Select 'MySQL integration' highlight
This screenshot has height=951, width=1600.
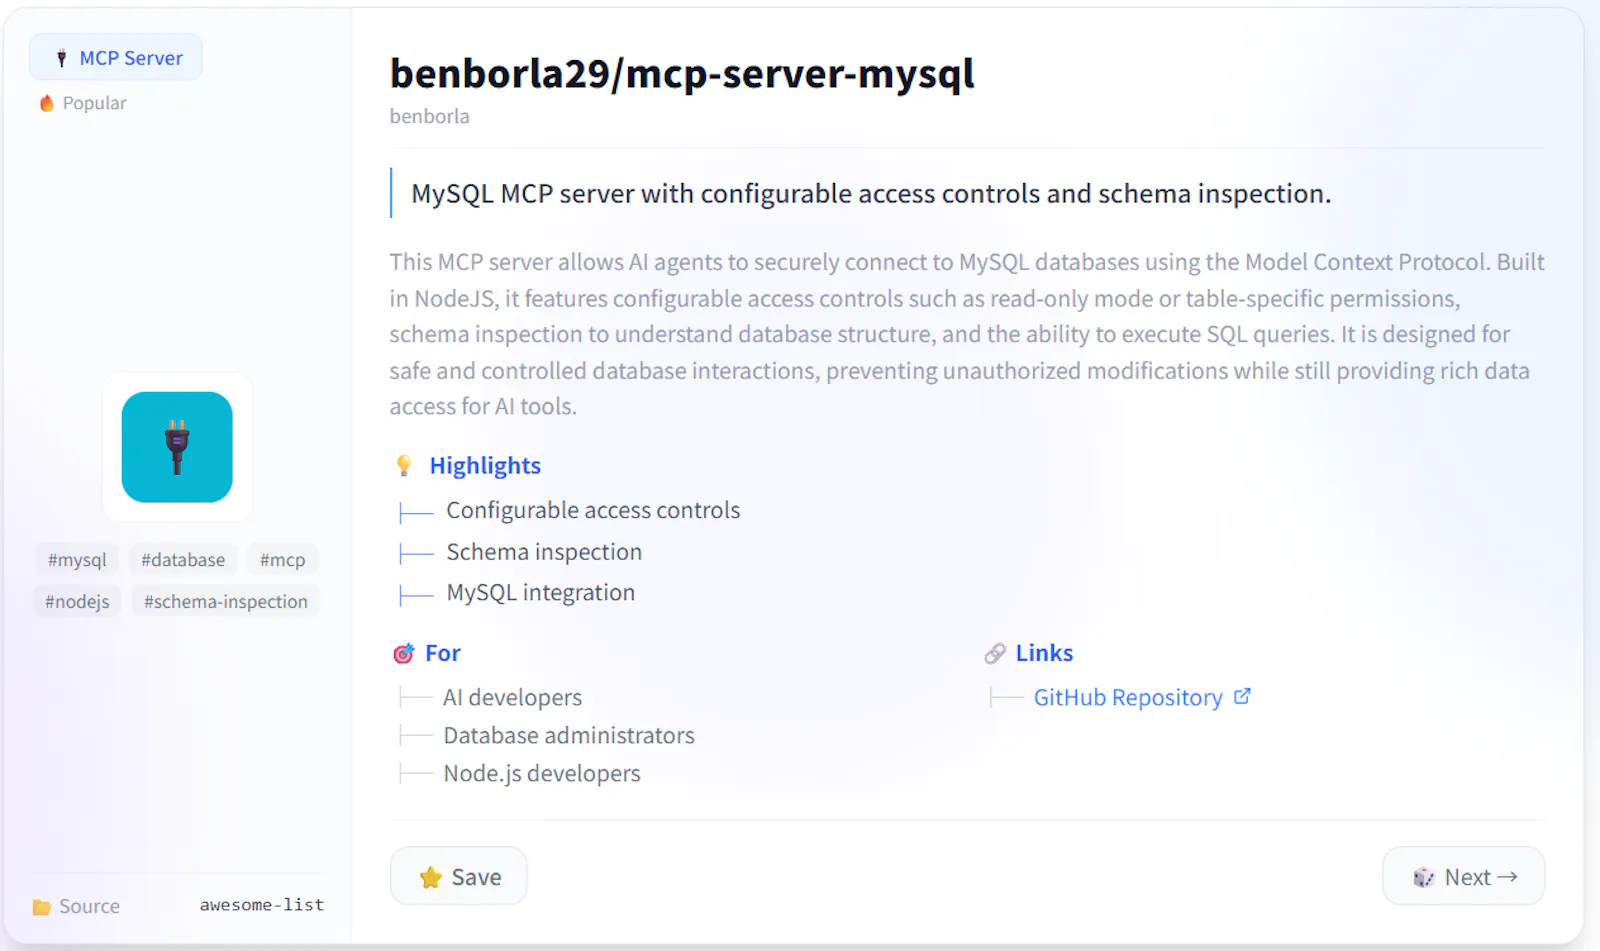(x=540, y=593)
